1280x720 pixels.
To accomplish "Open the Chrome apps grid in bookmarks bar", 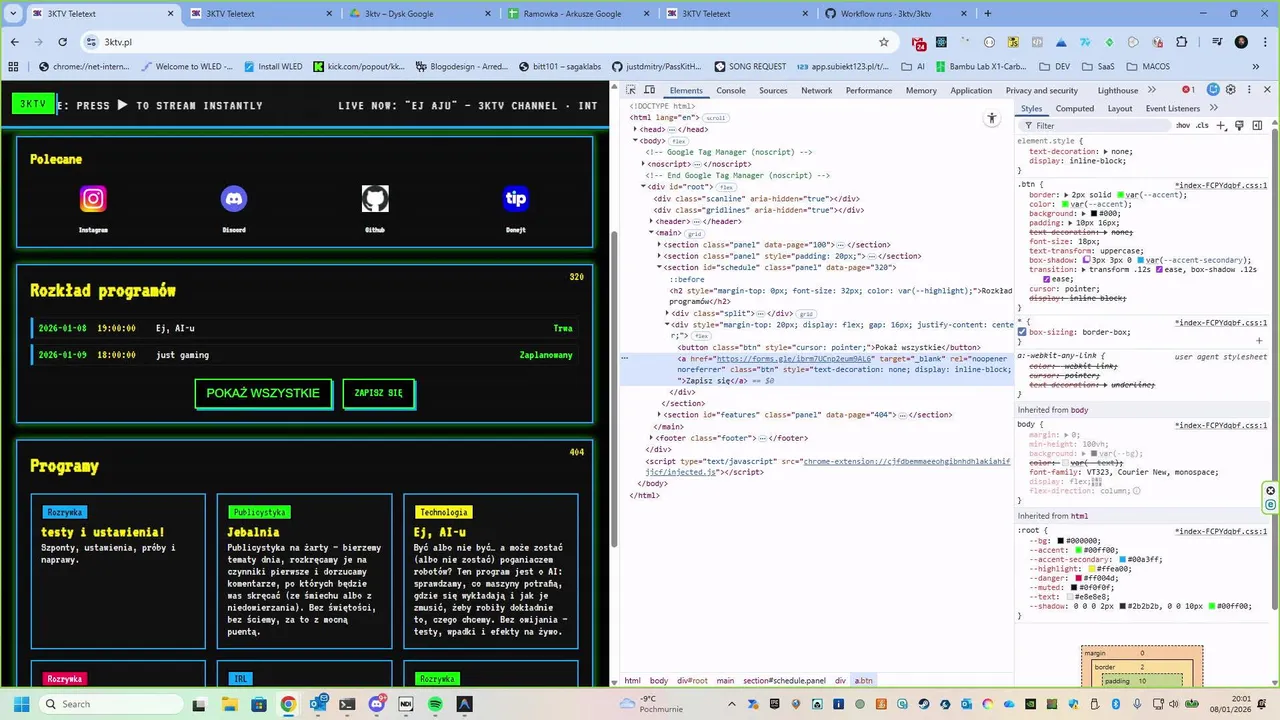I will (13, 67).
